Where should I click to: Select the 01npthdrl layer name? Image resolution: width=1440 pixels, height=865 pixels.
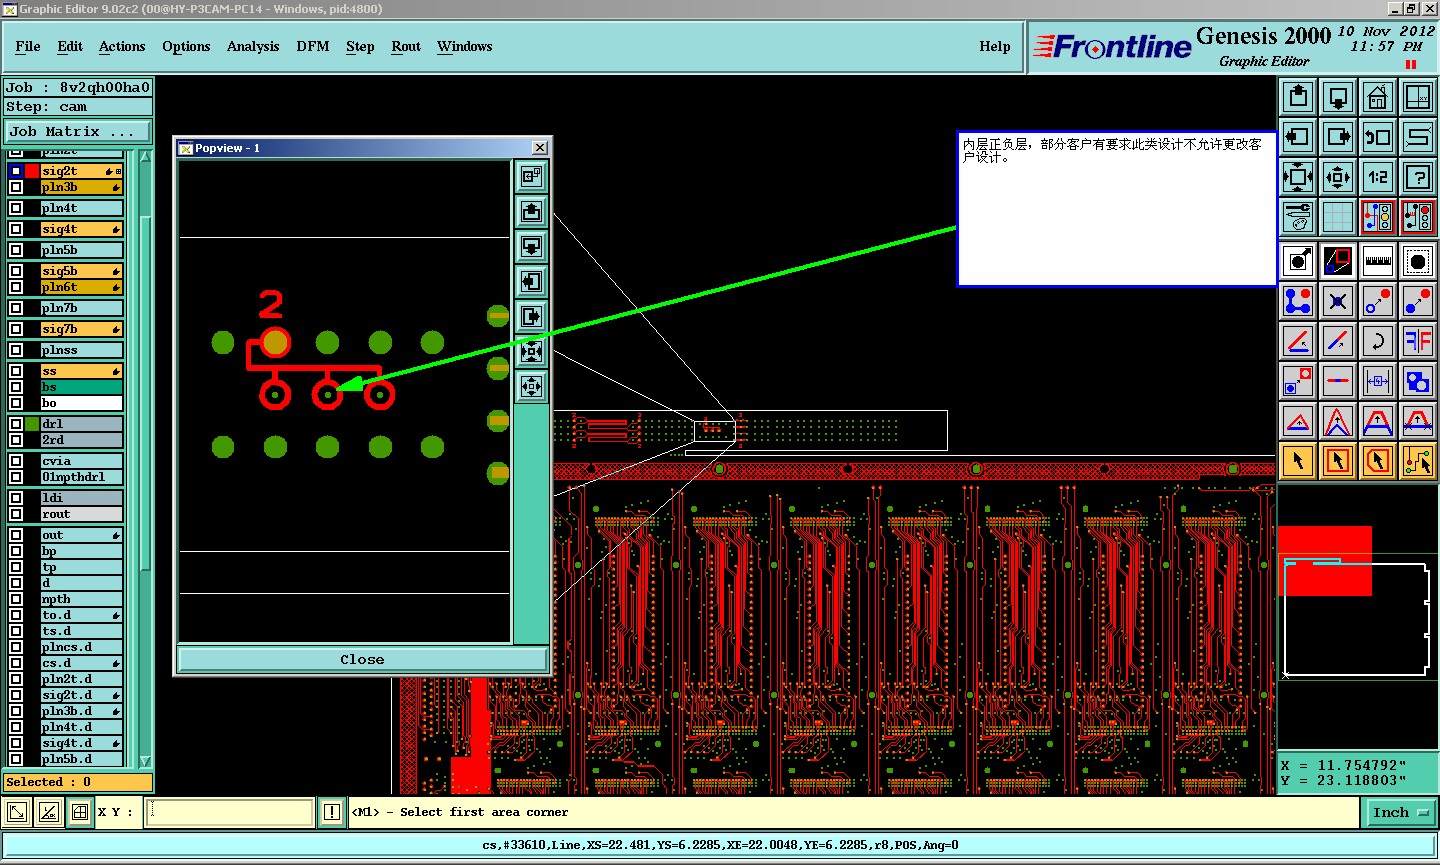(81, 477)
